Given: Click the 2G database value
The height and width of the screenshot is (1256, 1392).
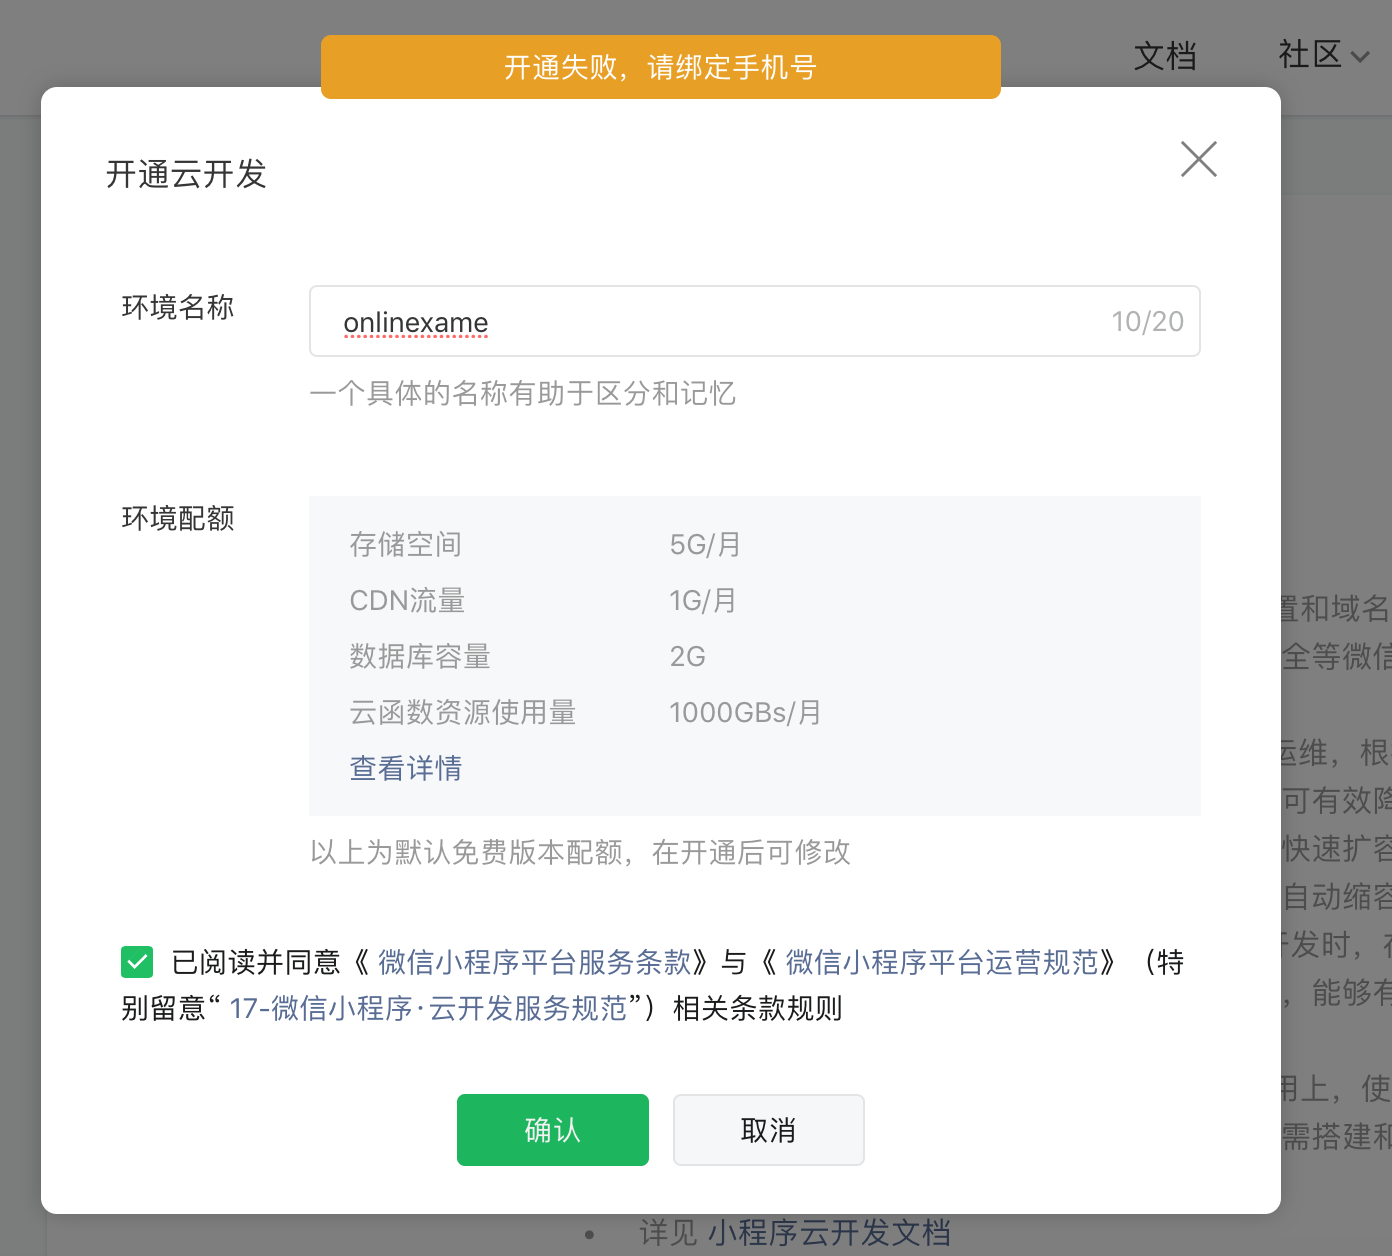Looking at the screenshot, I should [x=688, y=656].
